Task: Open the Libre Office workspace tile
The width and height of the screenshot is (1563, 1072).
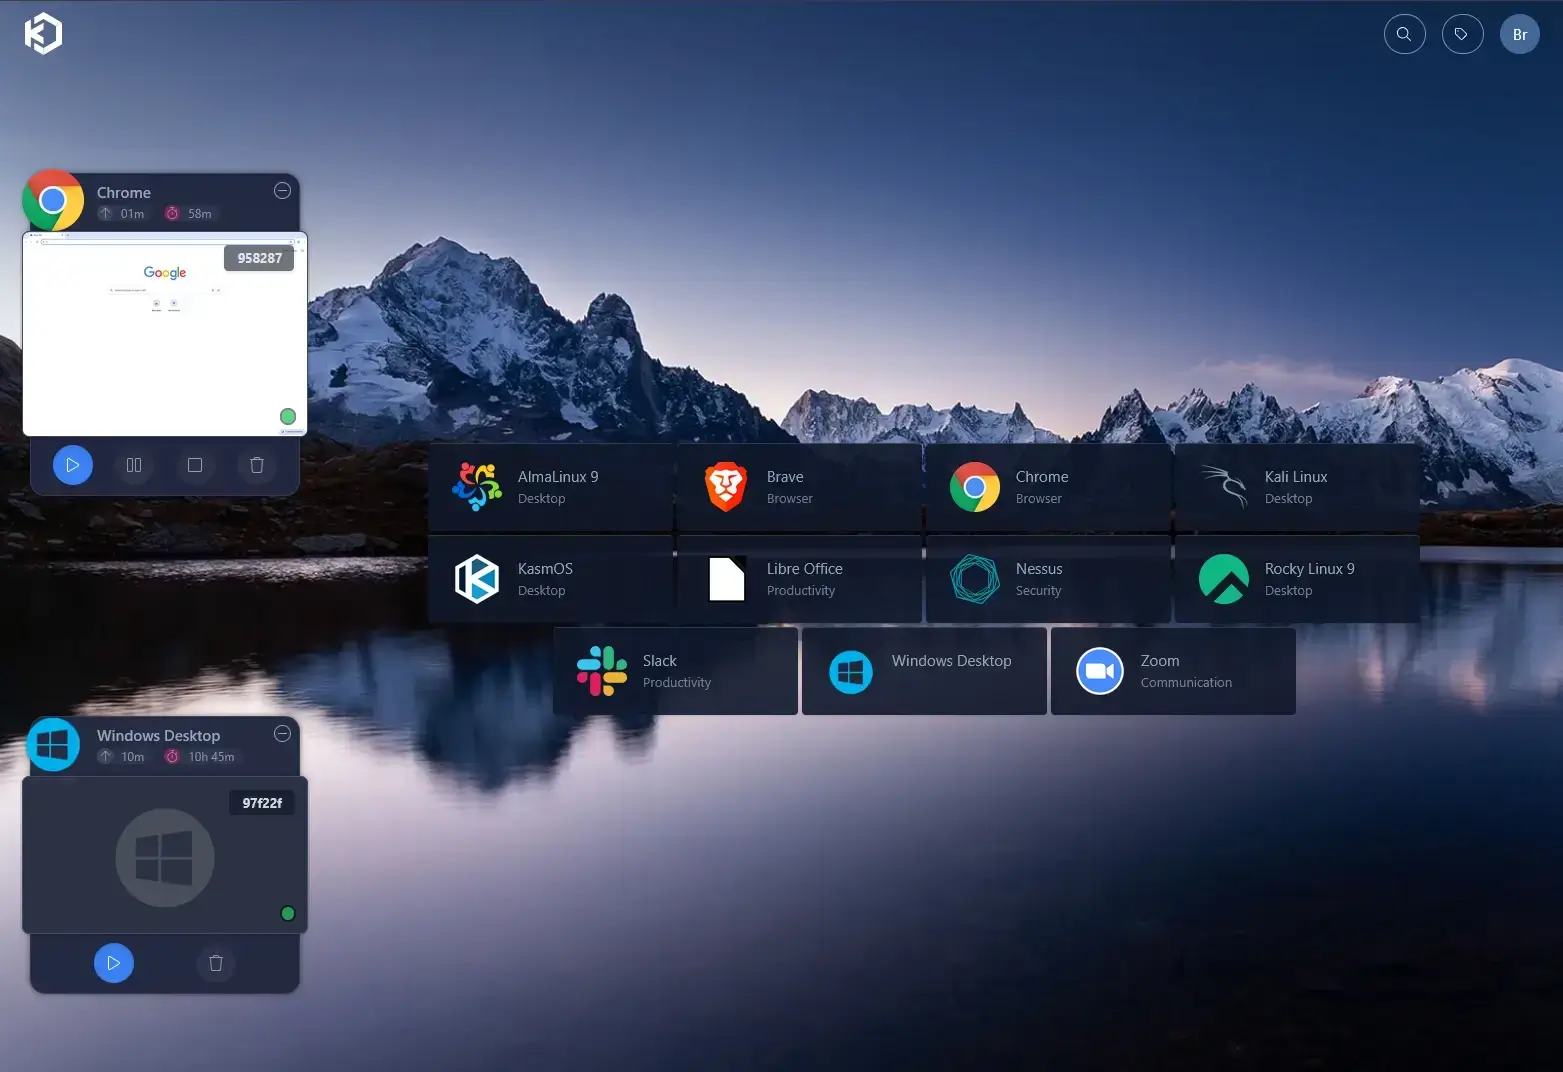Action: pos(799,579)
